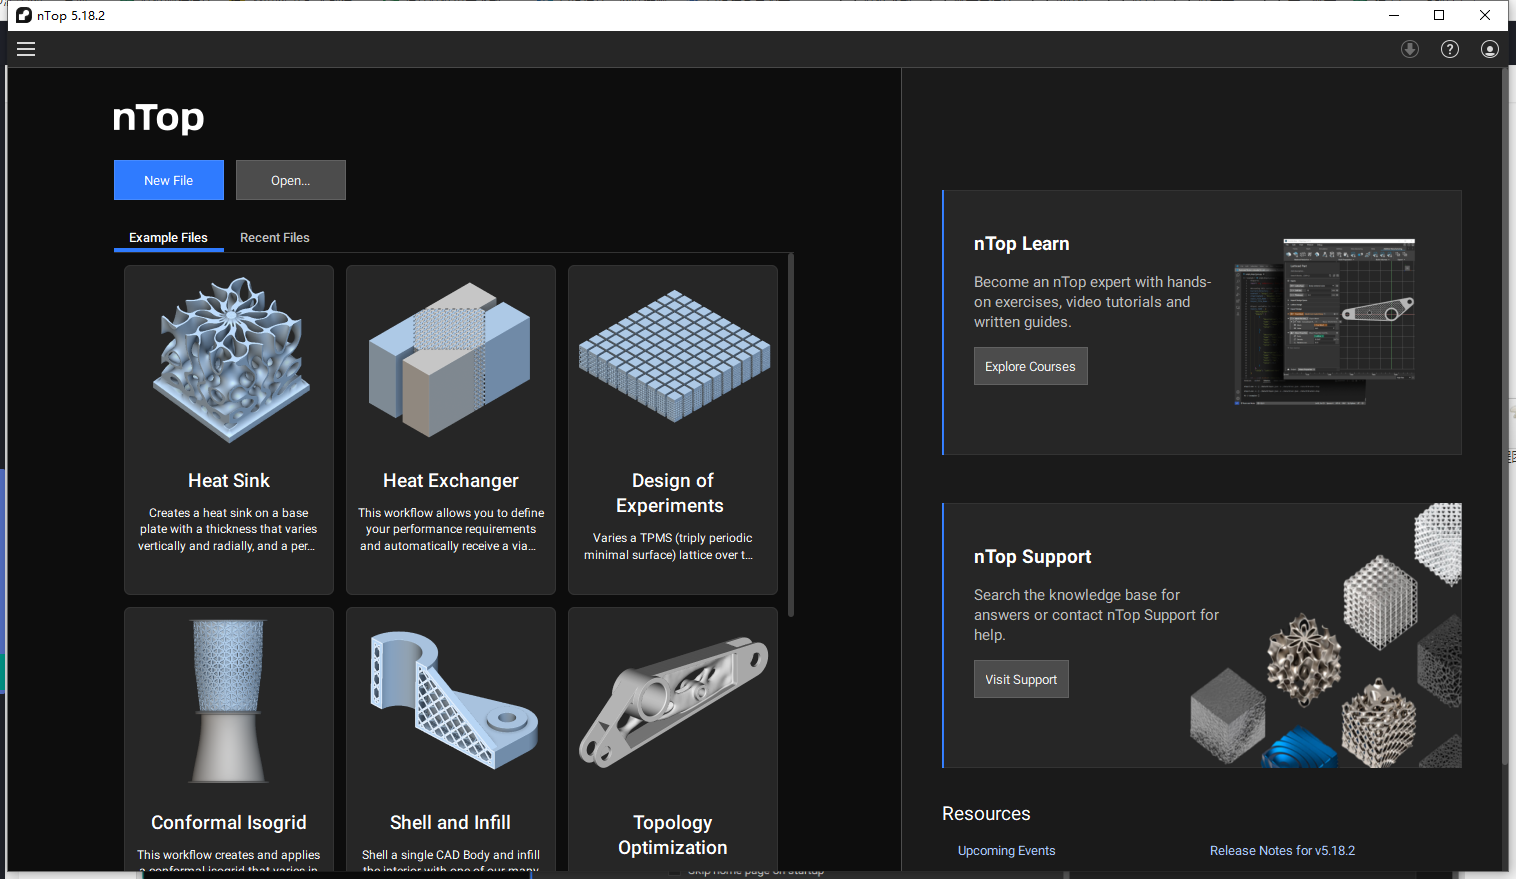Open the Shell and Infill example
Image resolution: width=1516 pixels, height=879 pixels.
pyautogui.click(x=451, y=740)
